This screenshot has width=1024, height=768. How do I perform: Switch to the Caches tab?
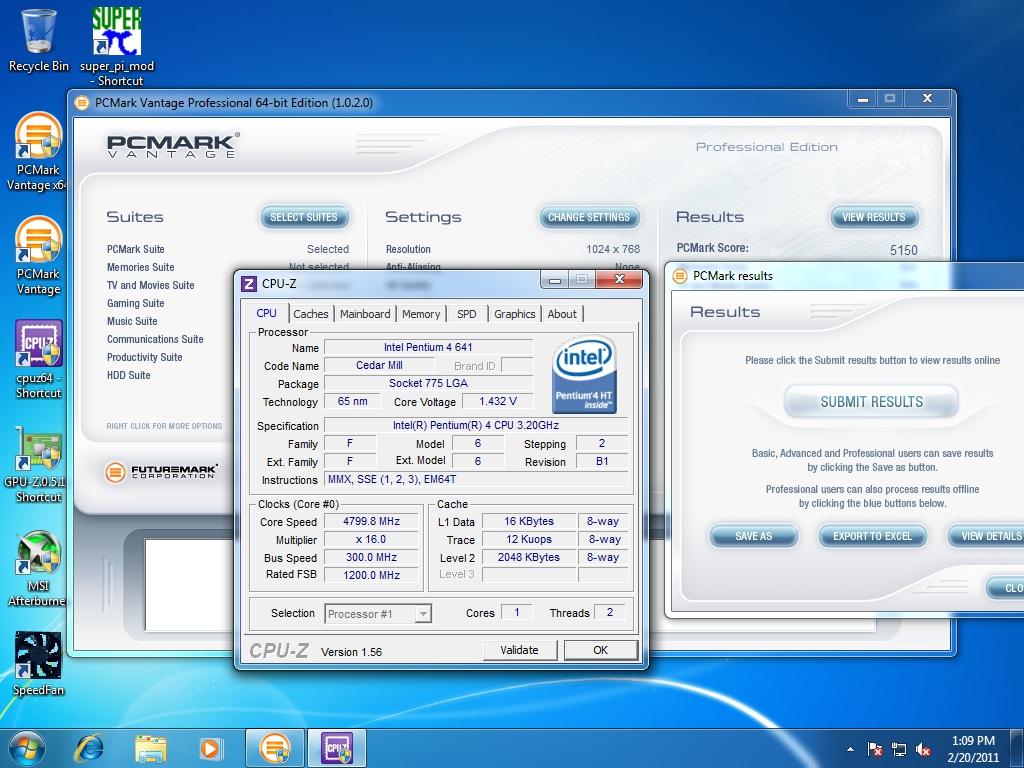pos(311,314)
